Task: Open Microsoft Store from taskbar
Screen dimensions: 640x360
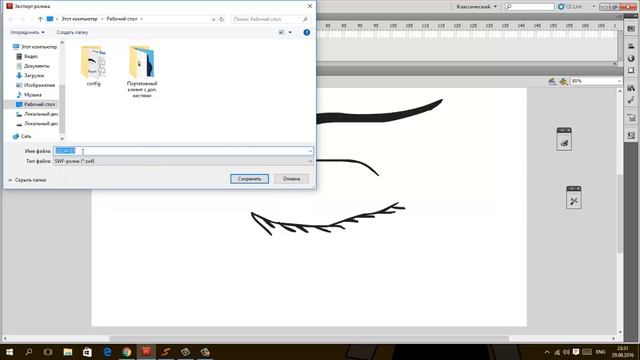Action: coord(87,352)
